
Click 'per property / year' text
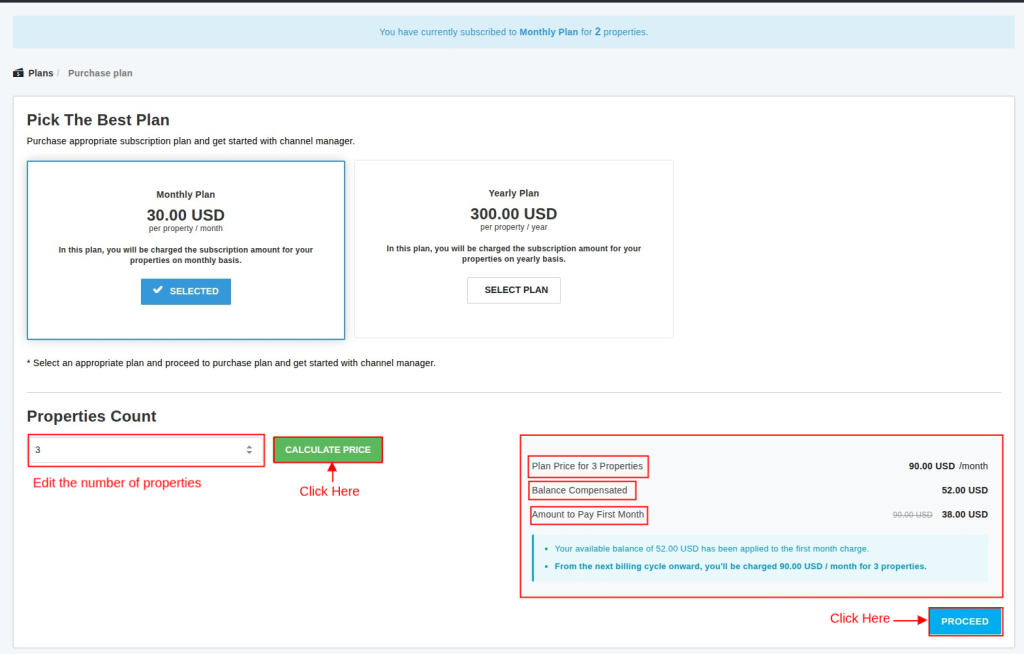[514, 227]
